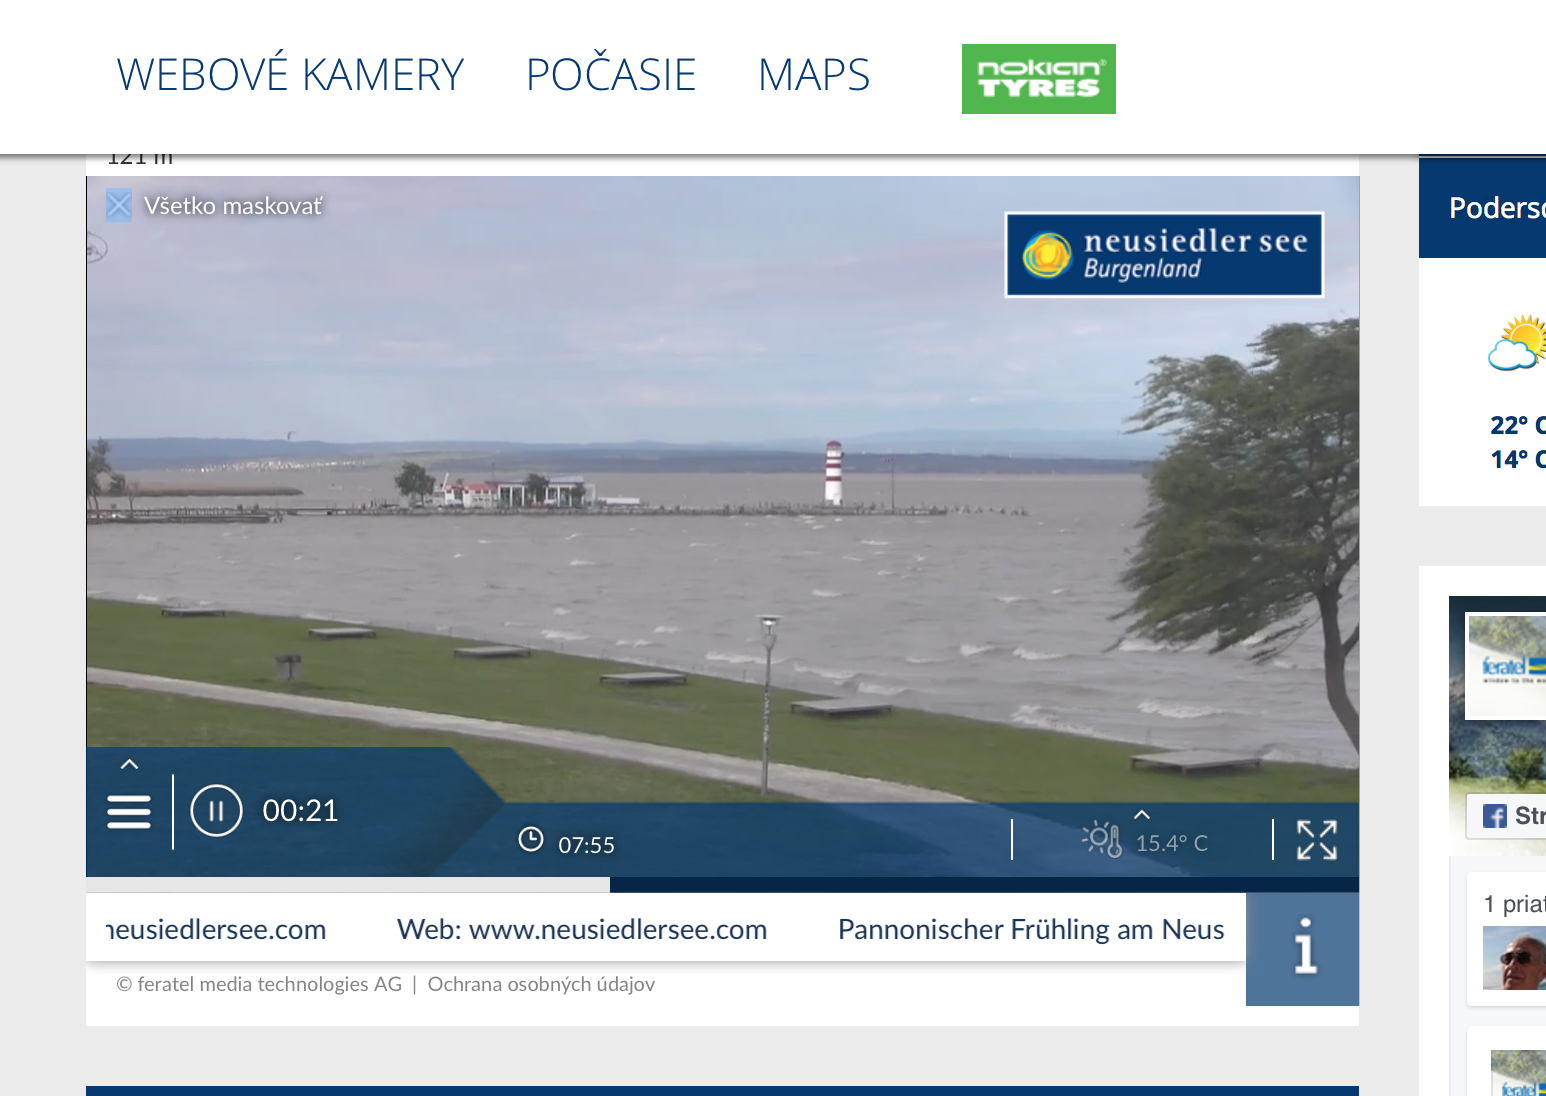The width and height of the screenshot is (1546, 1096).
Task: Seek within the video progress bar
Action: tap(722, 885)
